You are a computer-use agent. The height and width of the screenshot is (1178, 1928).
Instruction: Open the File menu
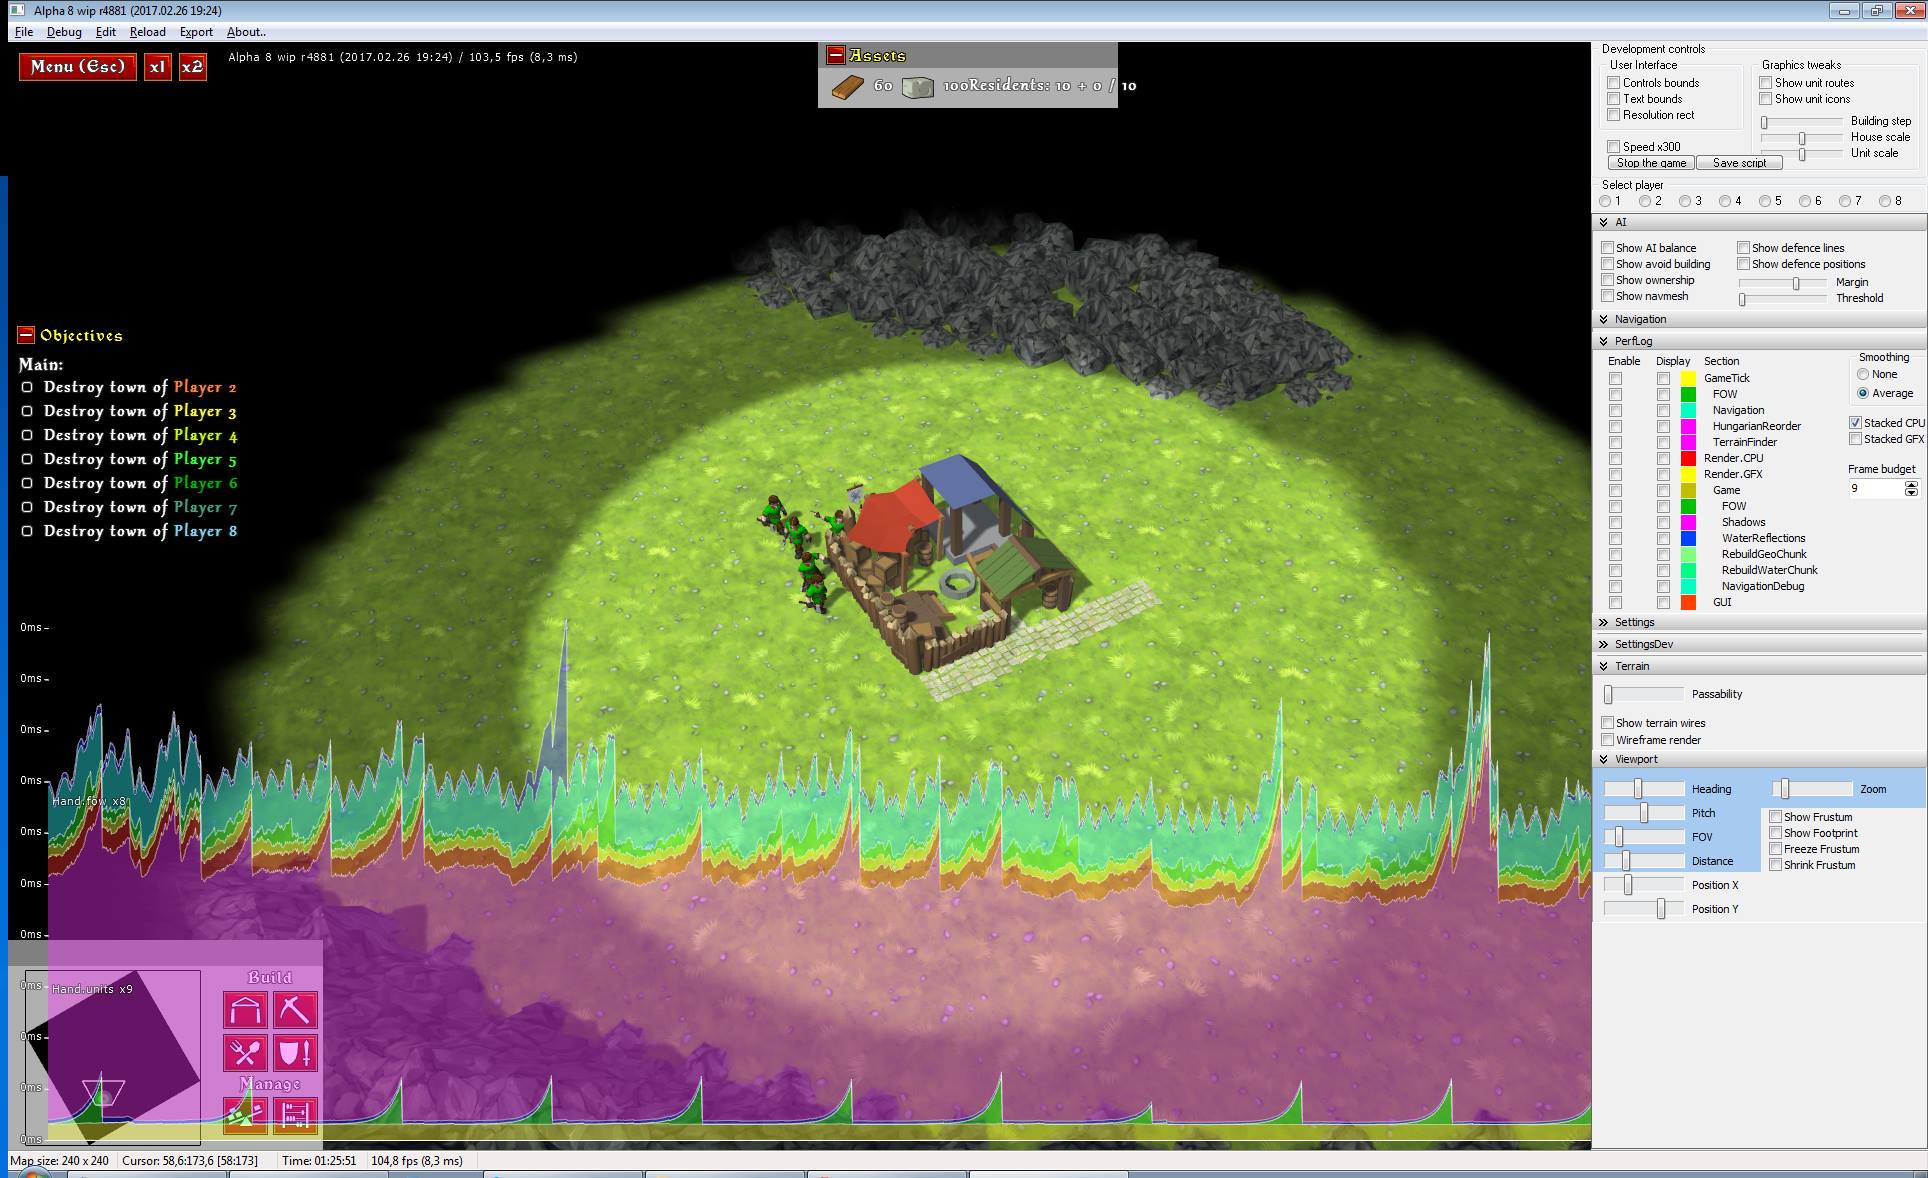(x=24, y=32)
